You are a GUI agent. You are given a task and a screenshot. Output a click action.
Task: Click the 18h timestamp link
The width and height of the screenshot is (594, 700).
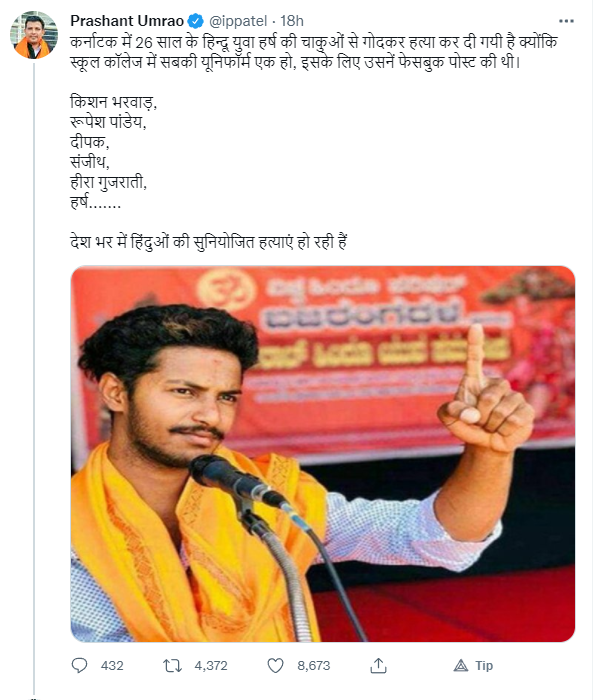pos(292,21)
